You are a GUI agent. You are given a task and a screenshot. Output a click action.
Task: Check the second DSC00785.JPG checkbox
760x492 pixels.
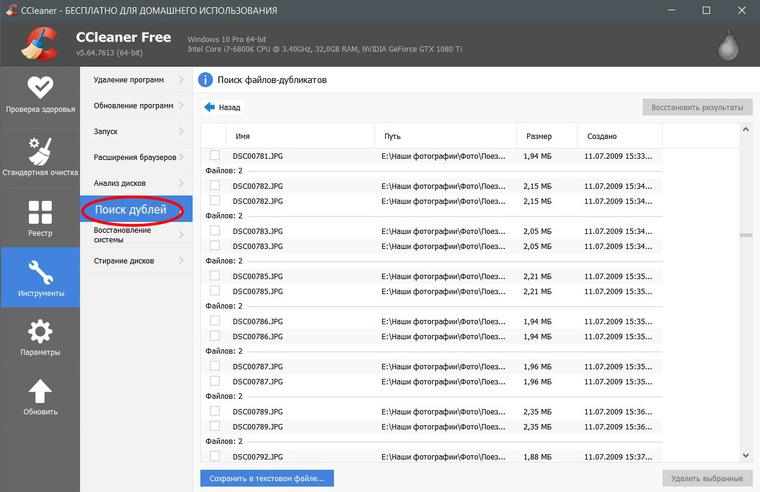pyautogui.click(x=215, y=290)
